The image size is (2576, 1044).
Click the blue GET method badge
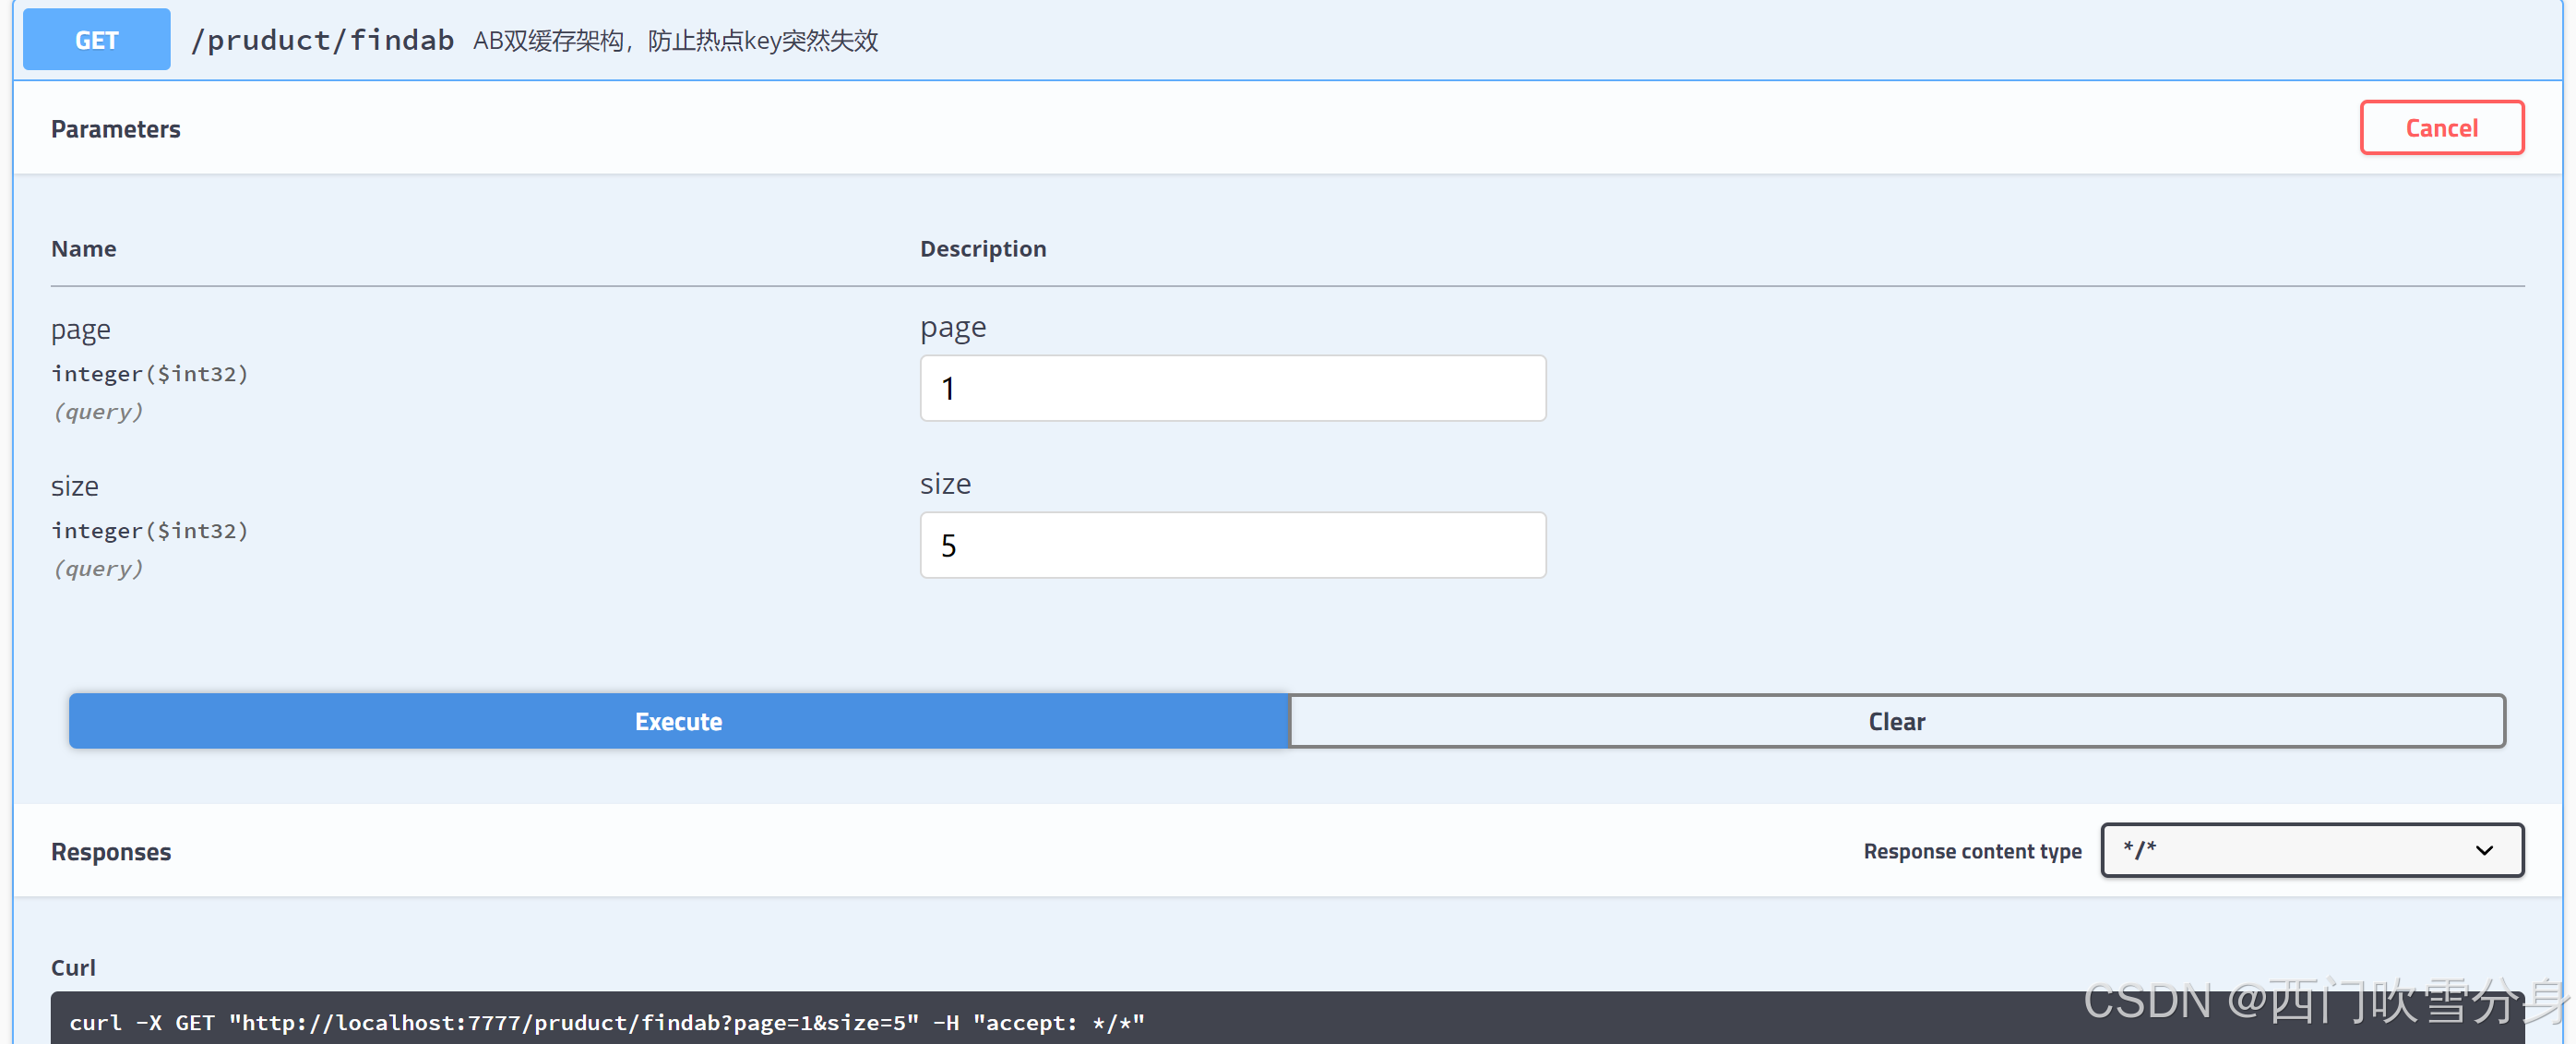96,40
